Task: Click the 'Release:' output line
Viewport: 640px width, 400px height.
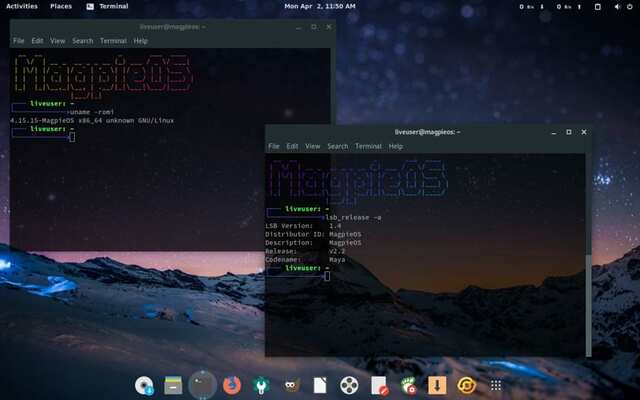Action: click(305, 251)
